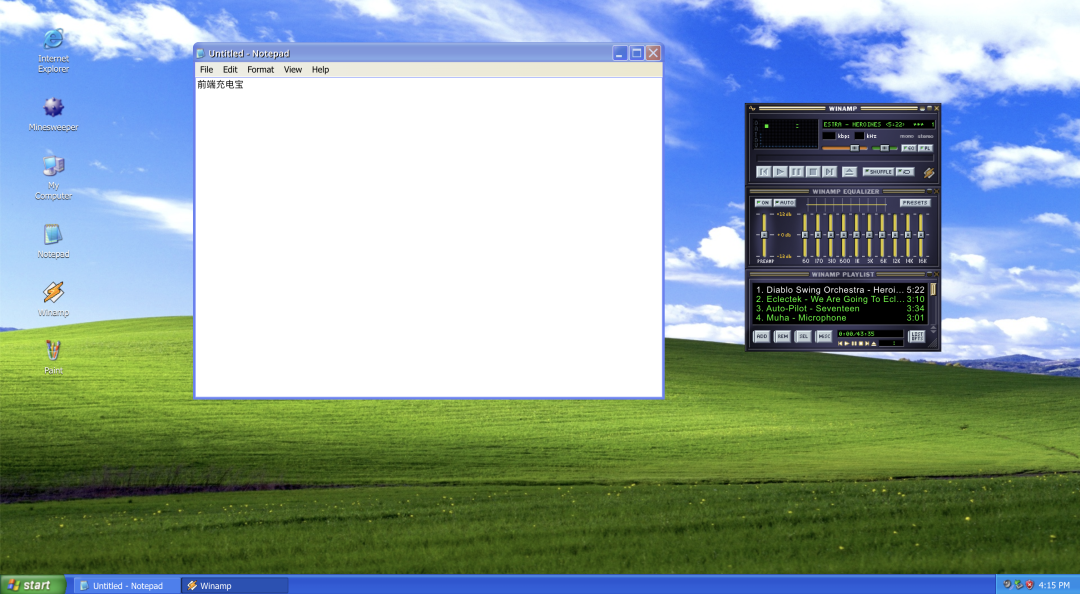
Task: Select the Minesweeper desktop icon
Action: click(53, 107)
